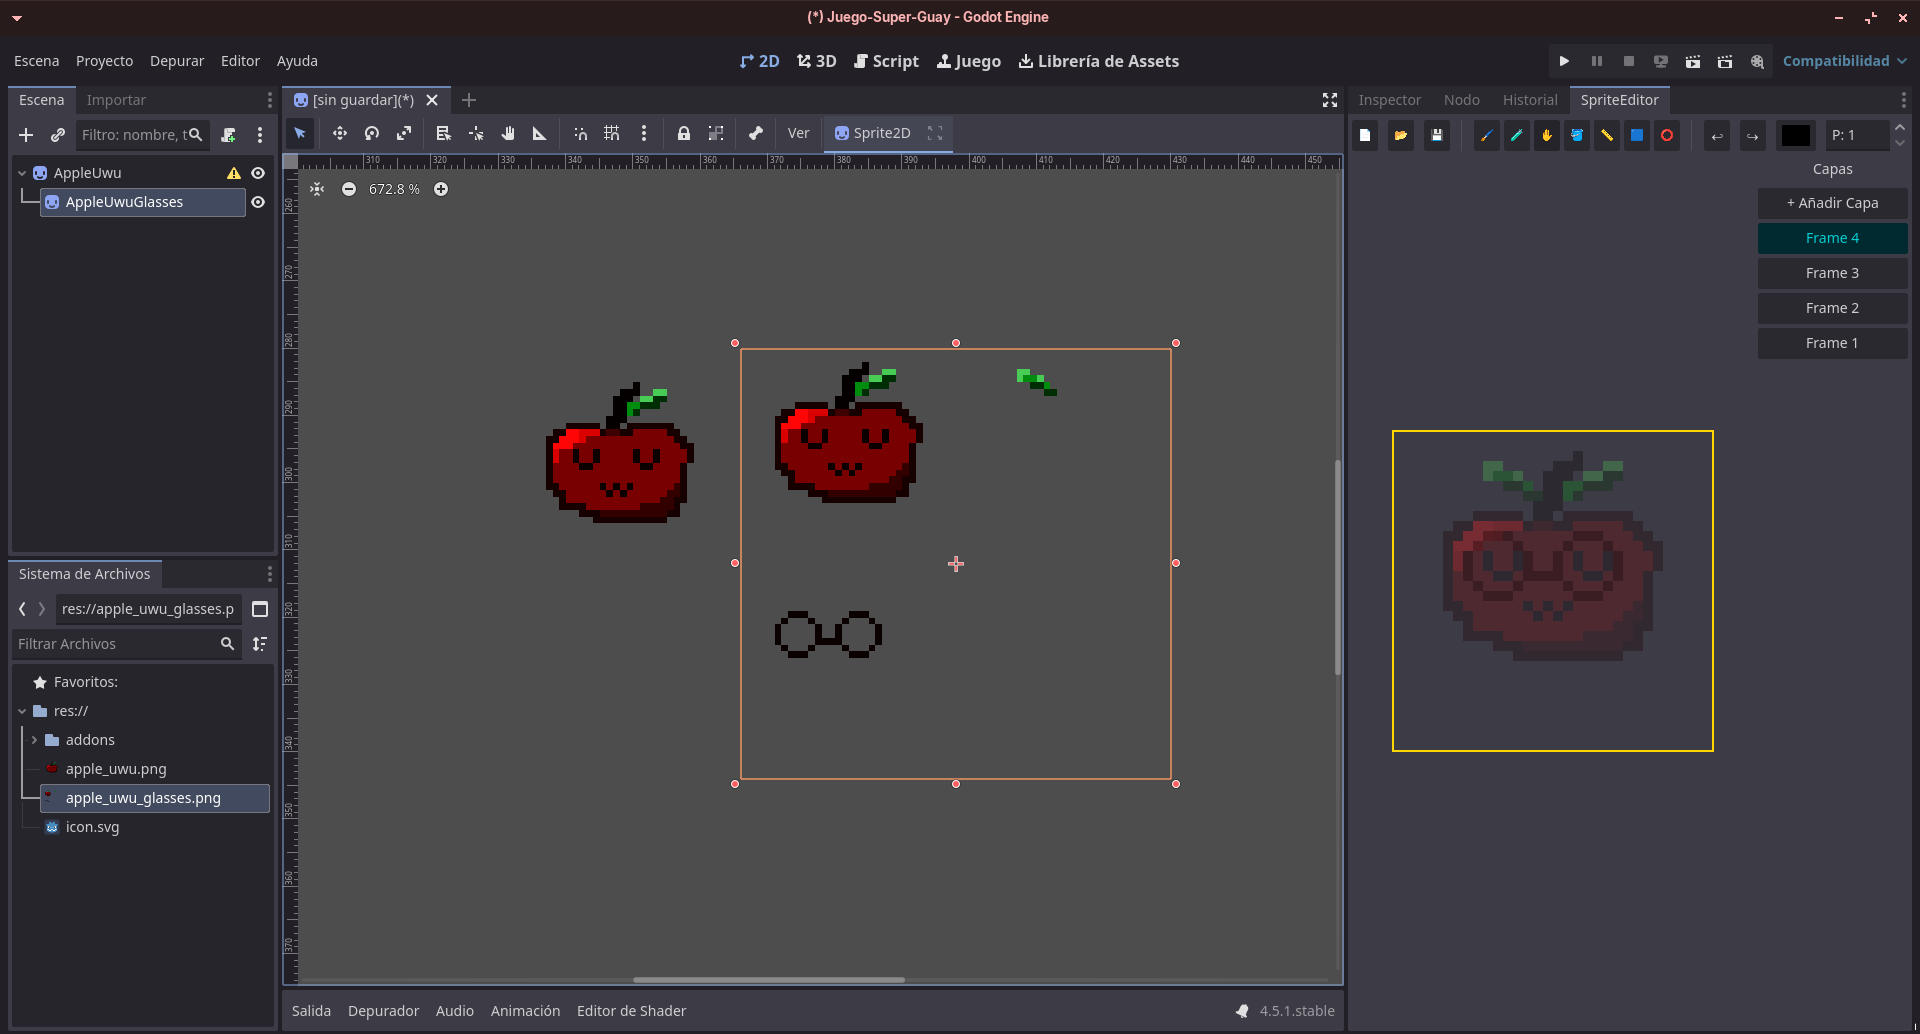Click the play project button
This screenshot has height=1034, width=1920.
1564,61
